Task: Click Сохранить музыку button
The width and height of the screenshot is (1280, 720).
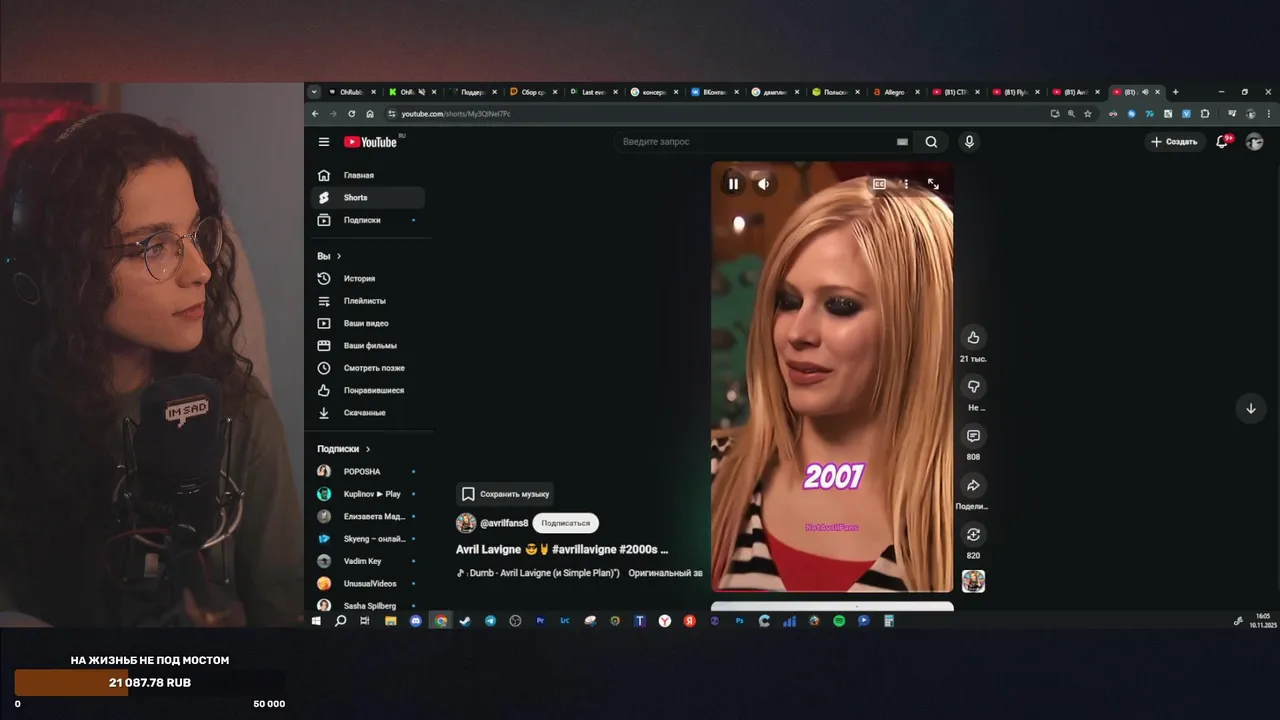Action: (x=504, y=494)
